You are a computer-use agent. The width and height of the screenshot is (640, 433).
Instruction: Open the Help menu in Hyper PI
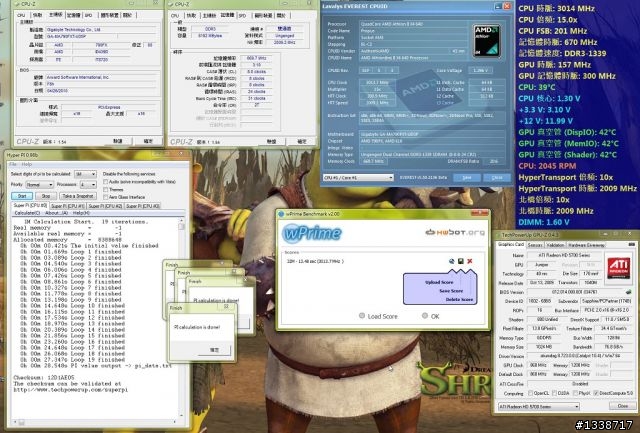(27, 164)
